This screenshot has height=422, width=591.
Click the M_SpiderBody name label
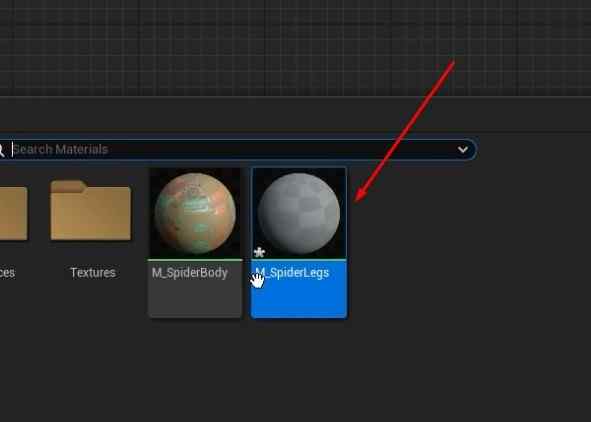pos(190,273)
